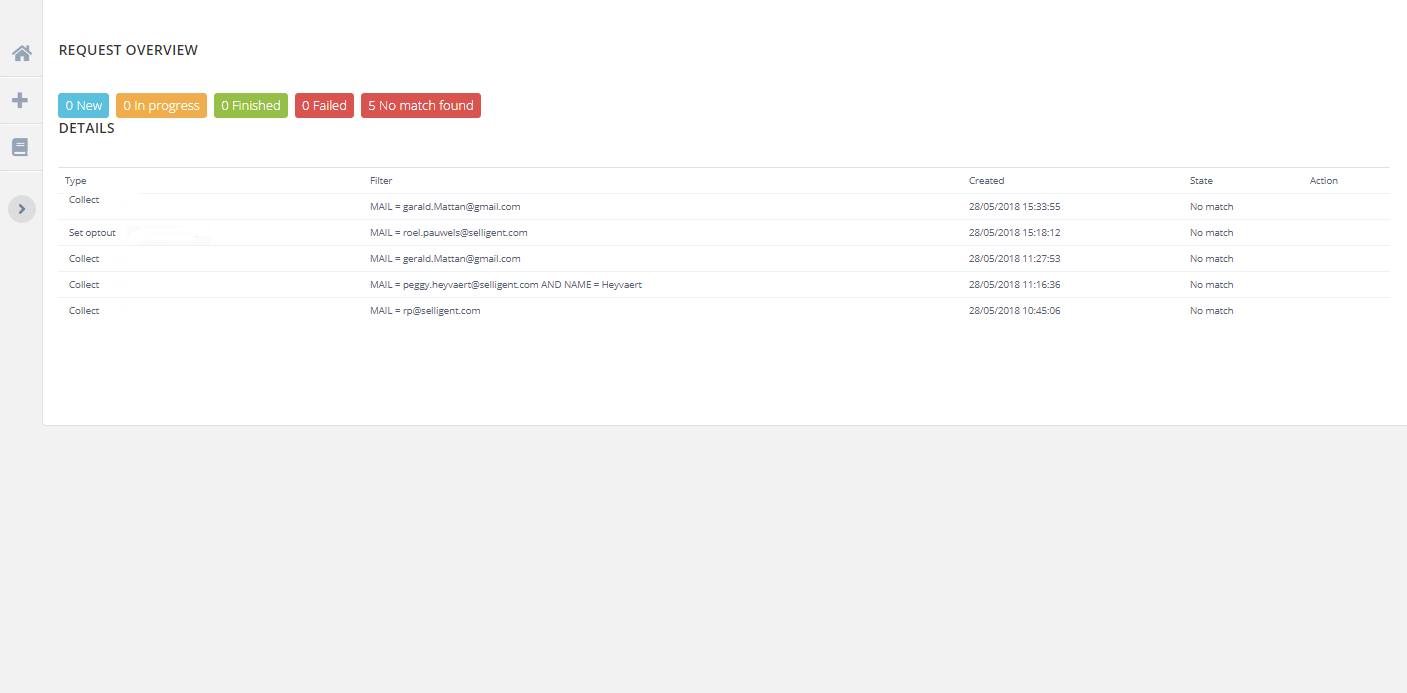Show requests under '0 Failed' badge
1407x693 pixels.
[x=324, y=105]
